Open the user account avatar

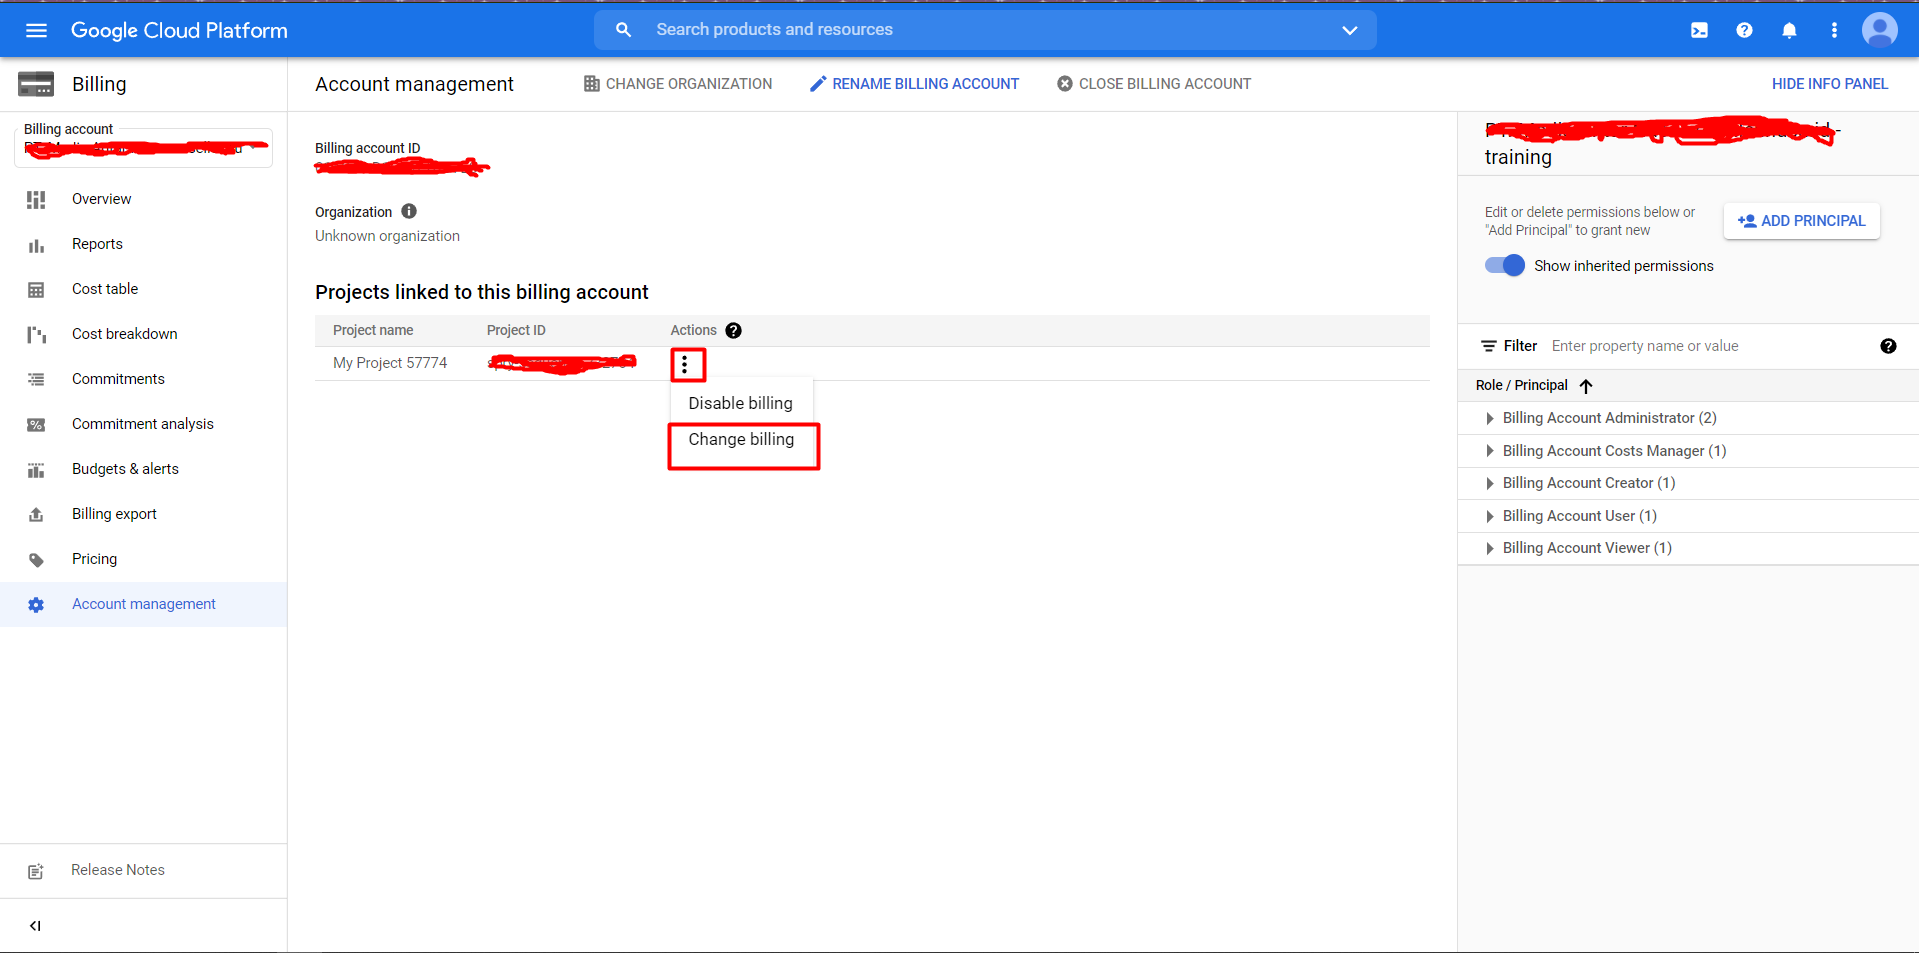click(1879, 30)
